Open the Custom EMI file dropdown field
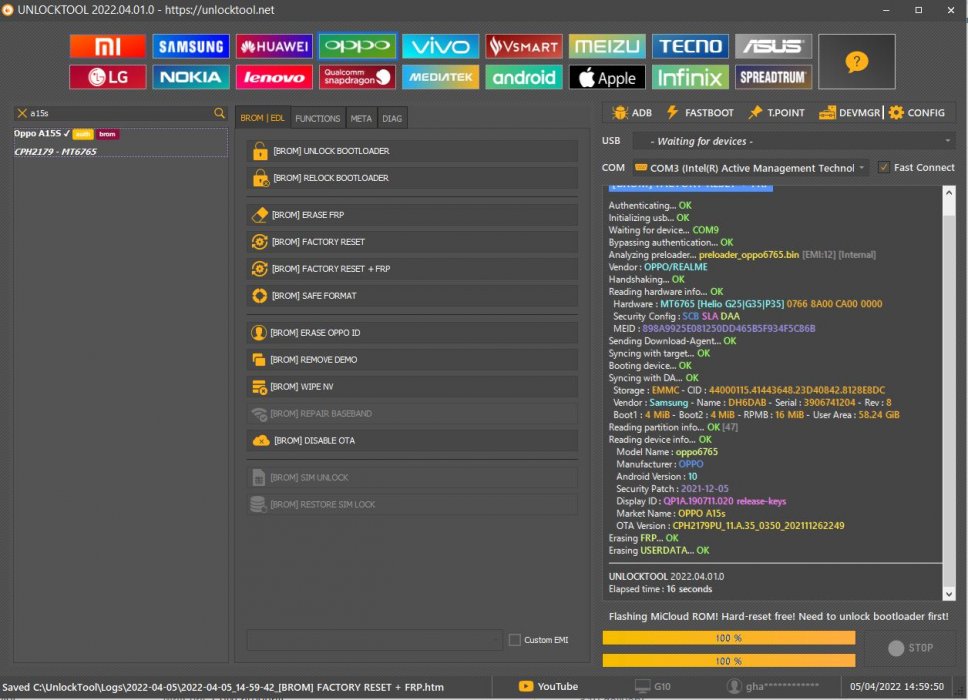 [375, 640]
